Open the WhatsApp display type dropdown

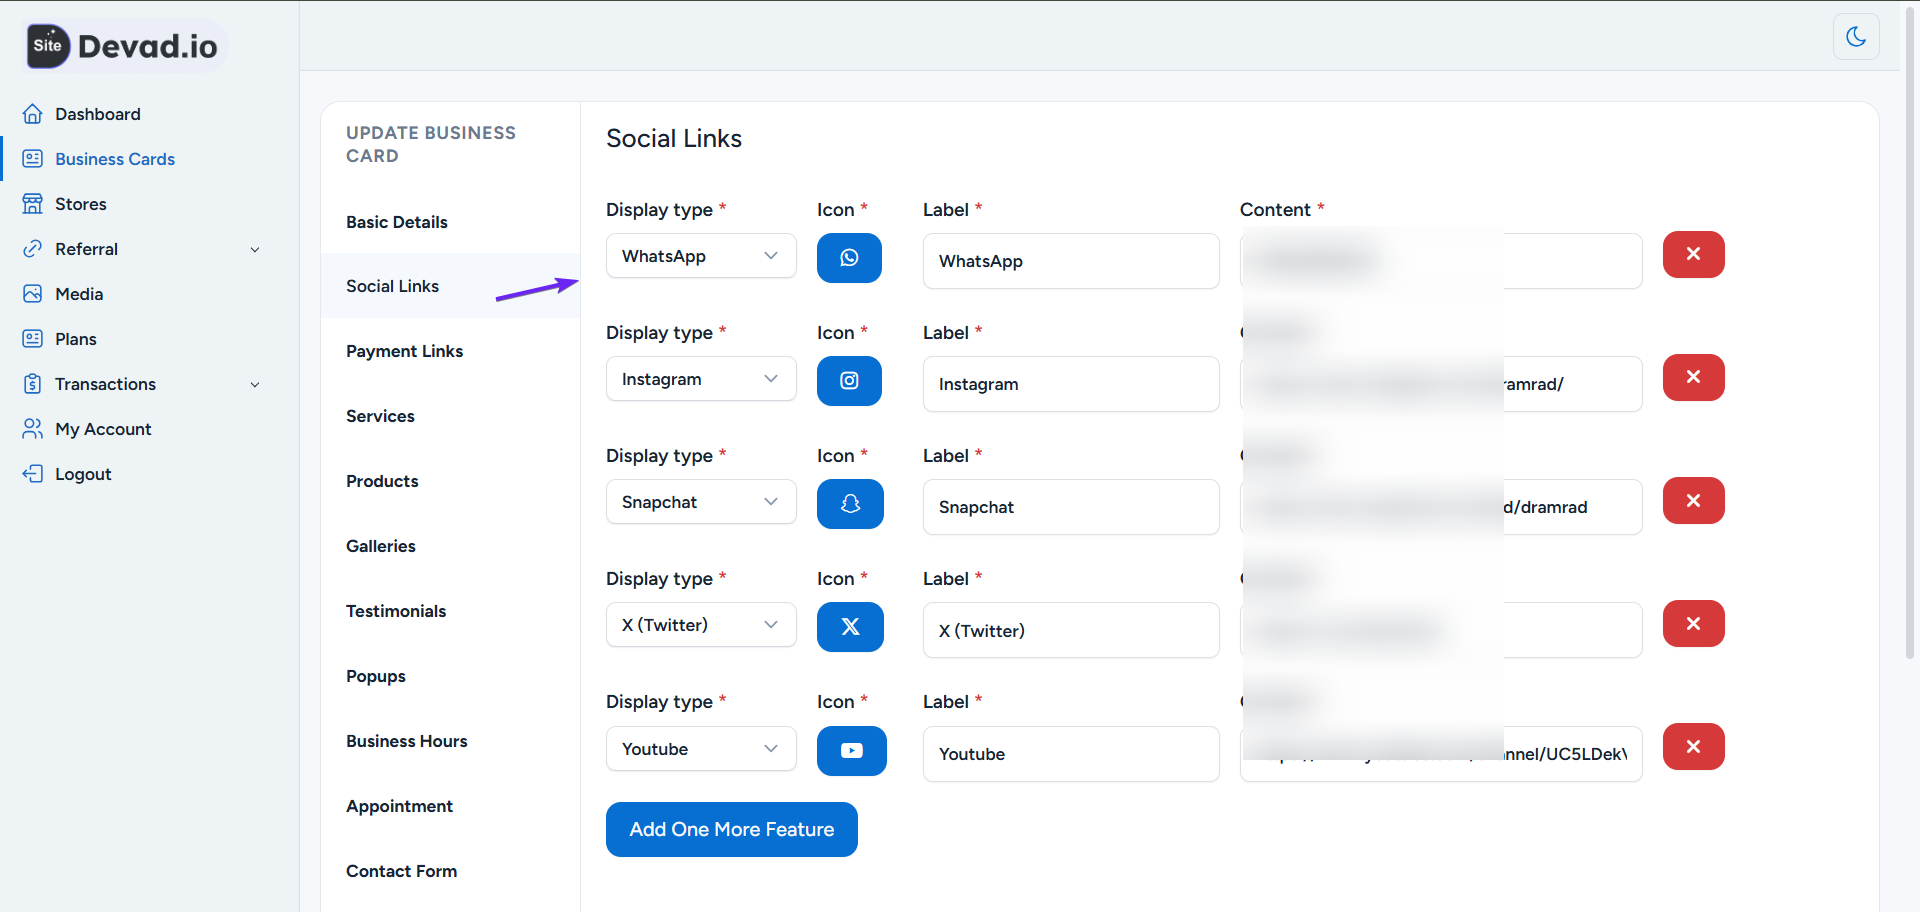click(x=700, y=256)
